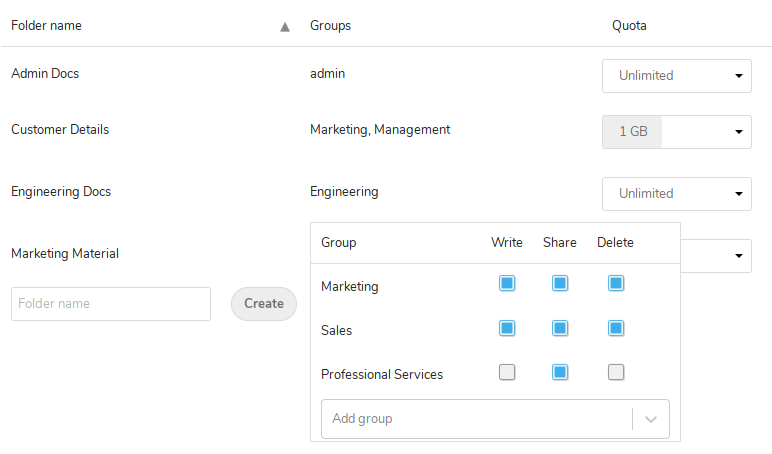Click the Create folder button
This screenshot has height=454, width=772.
pyautogui.click(x=263, y=304)
